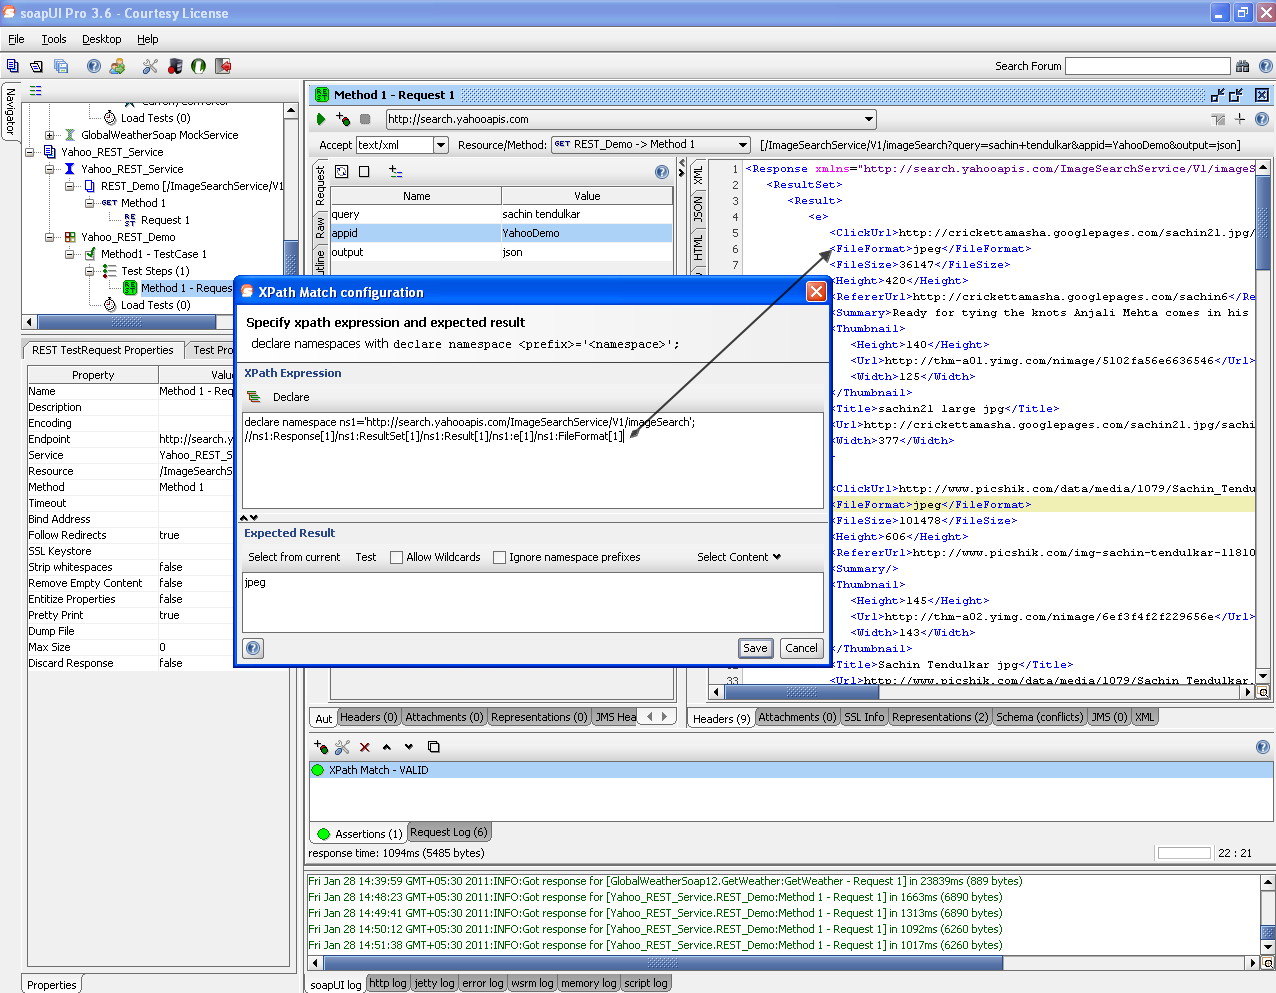Switch to Request Log (6) tab
This screenshot has width=1276, height=993.
coord(449,832)
